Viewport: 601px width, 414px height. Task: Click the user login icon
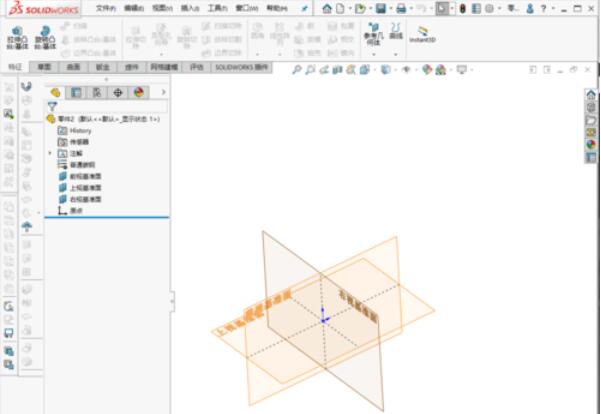pyautogui.click(x=530, y=8)
